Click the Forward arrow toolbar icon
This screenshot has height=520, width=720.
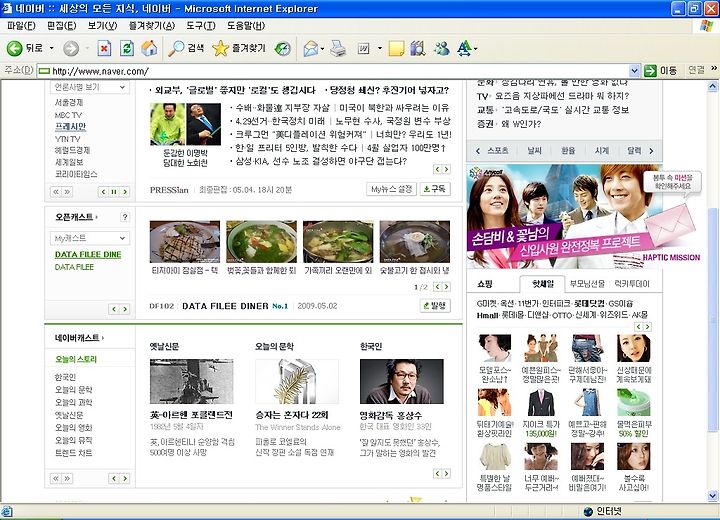[70, 48]
